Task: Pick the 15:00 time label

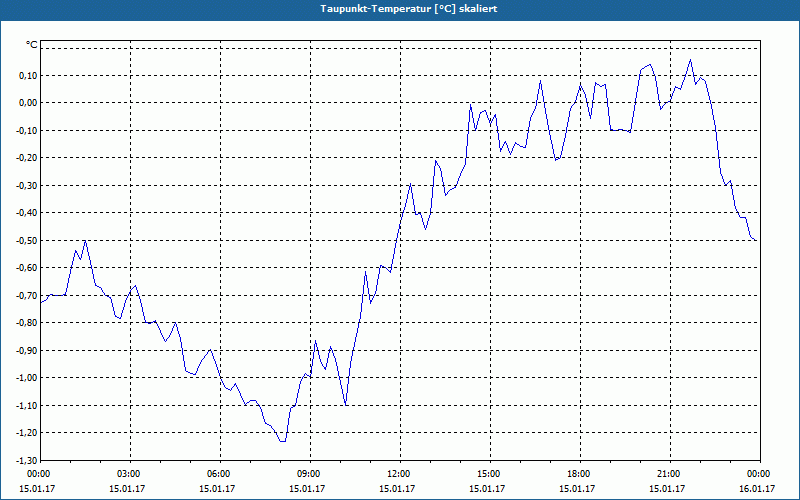Action: tap(489, 474)
